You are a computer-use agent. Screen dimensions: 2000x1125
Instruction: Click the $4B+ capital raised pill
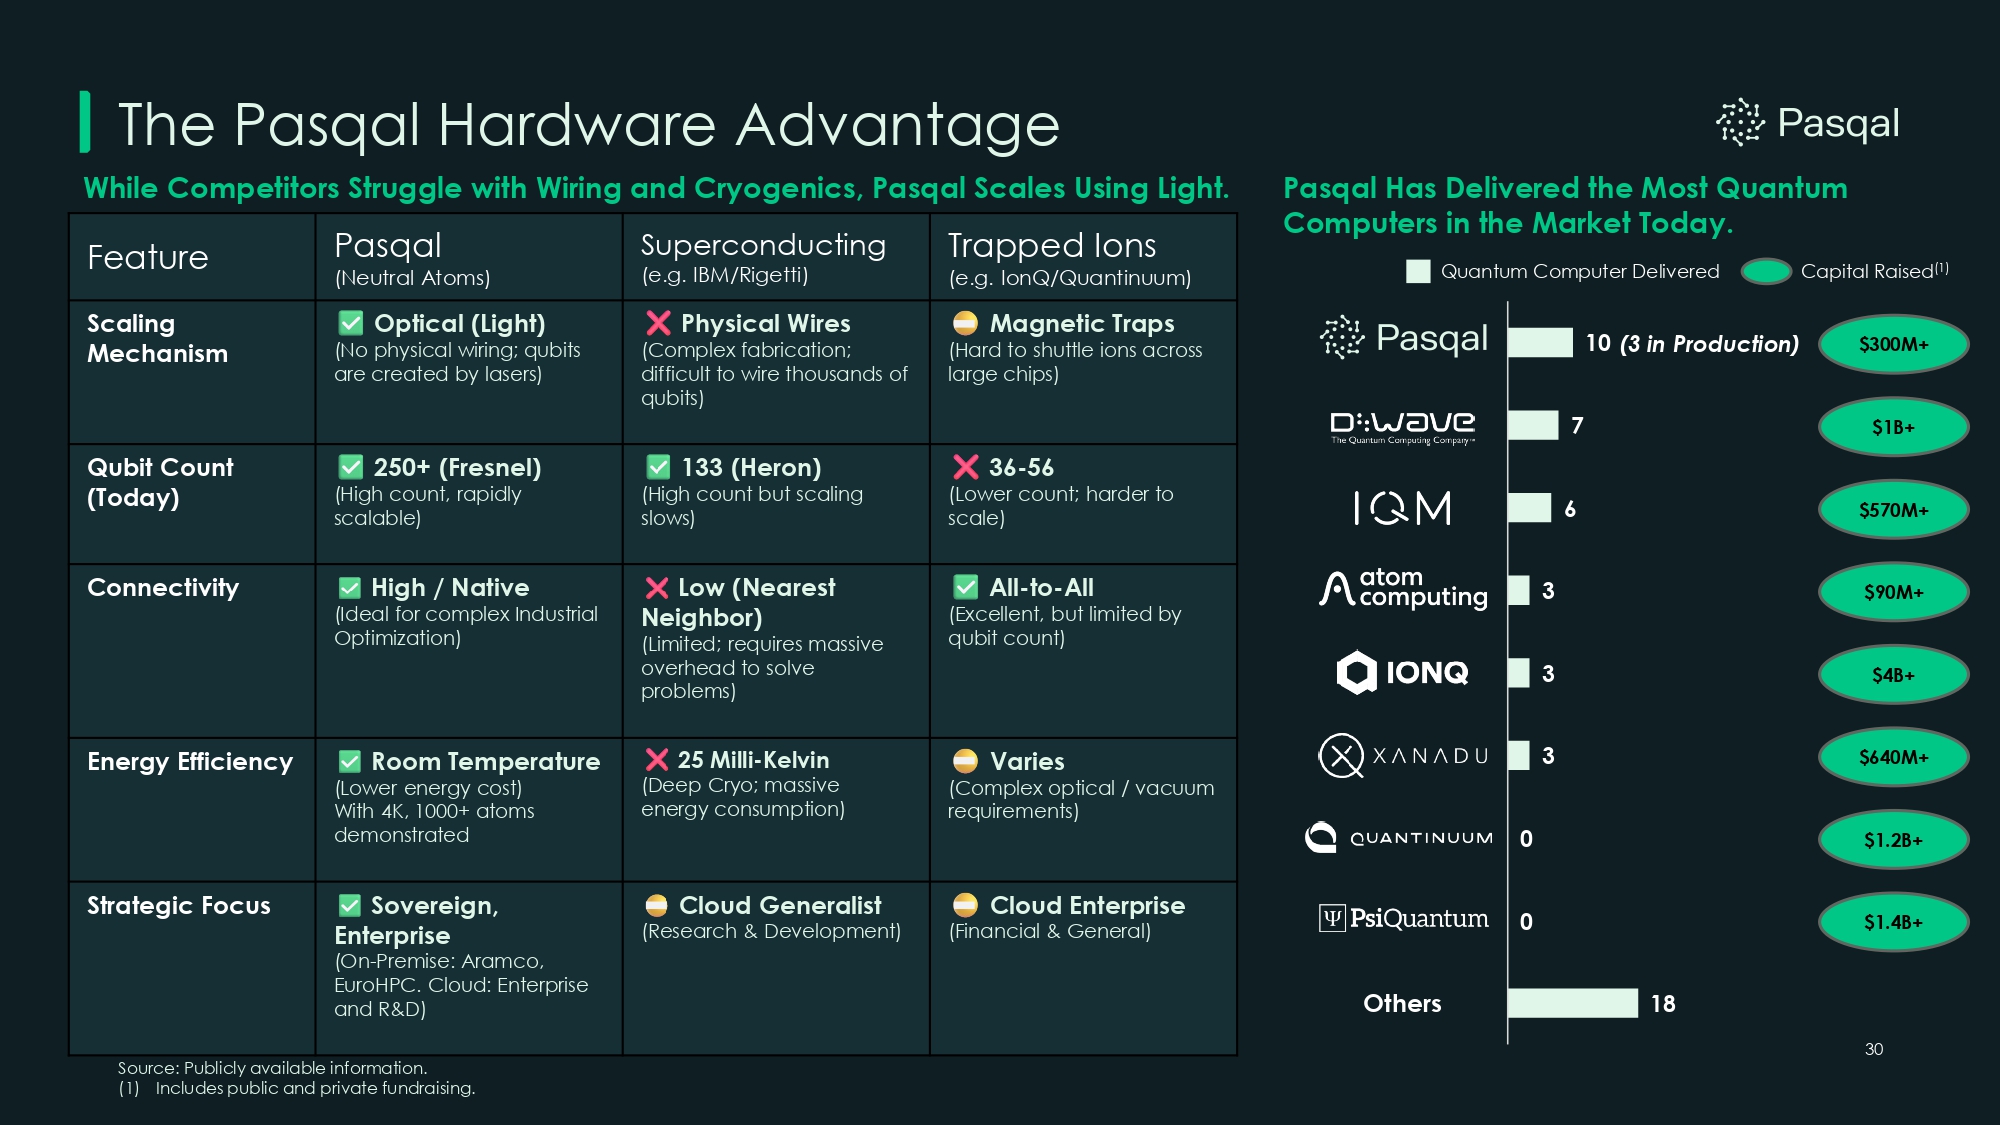coord(1893,675)
